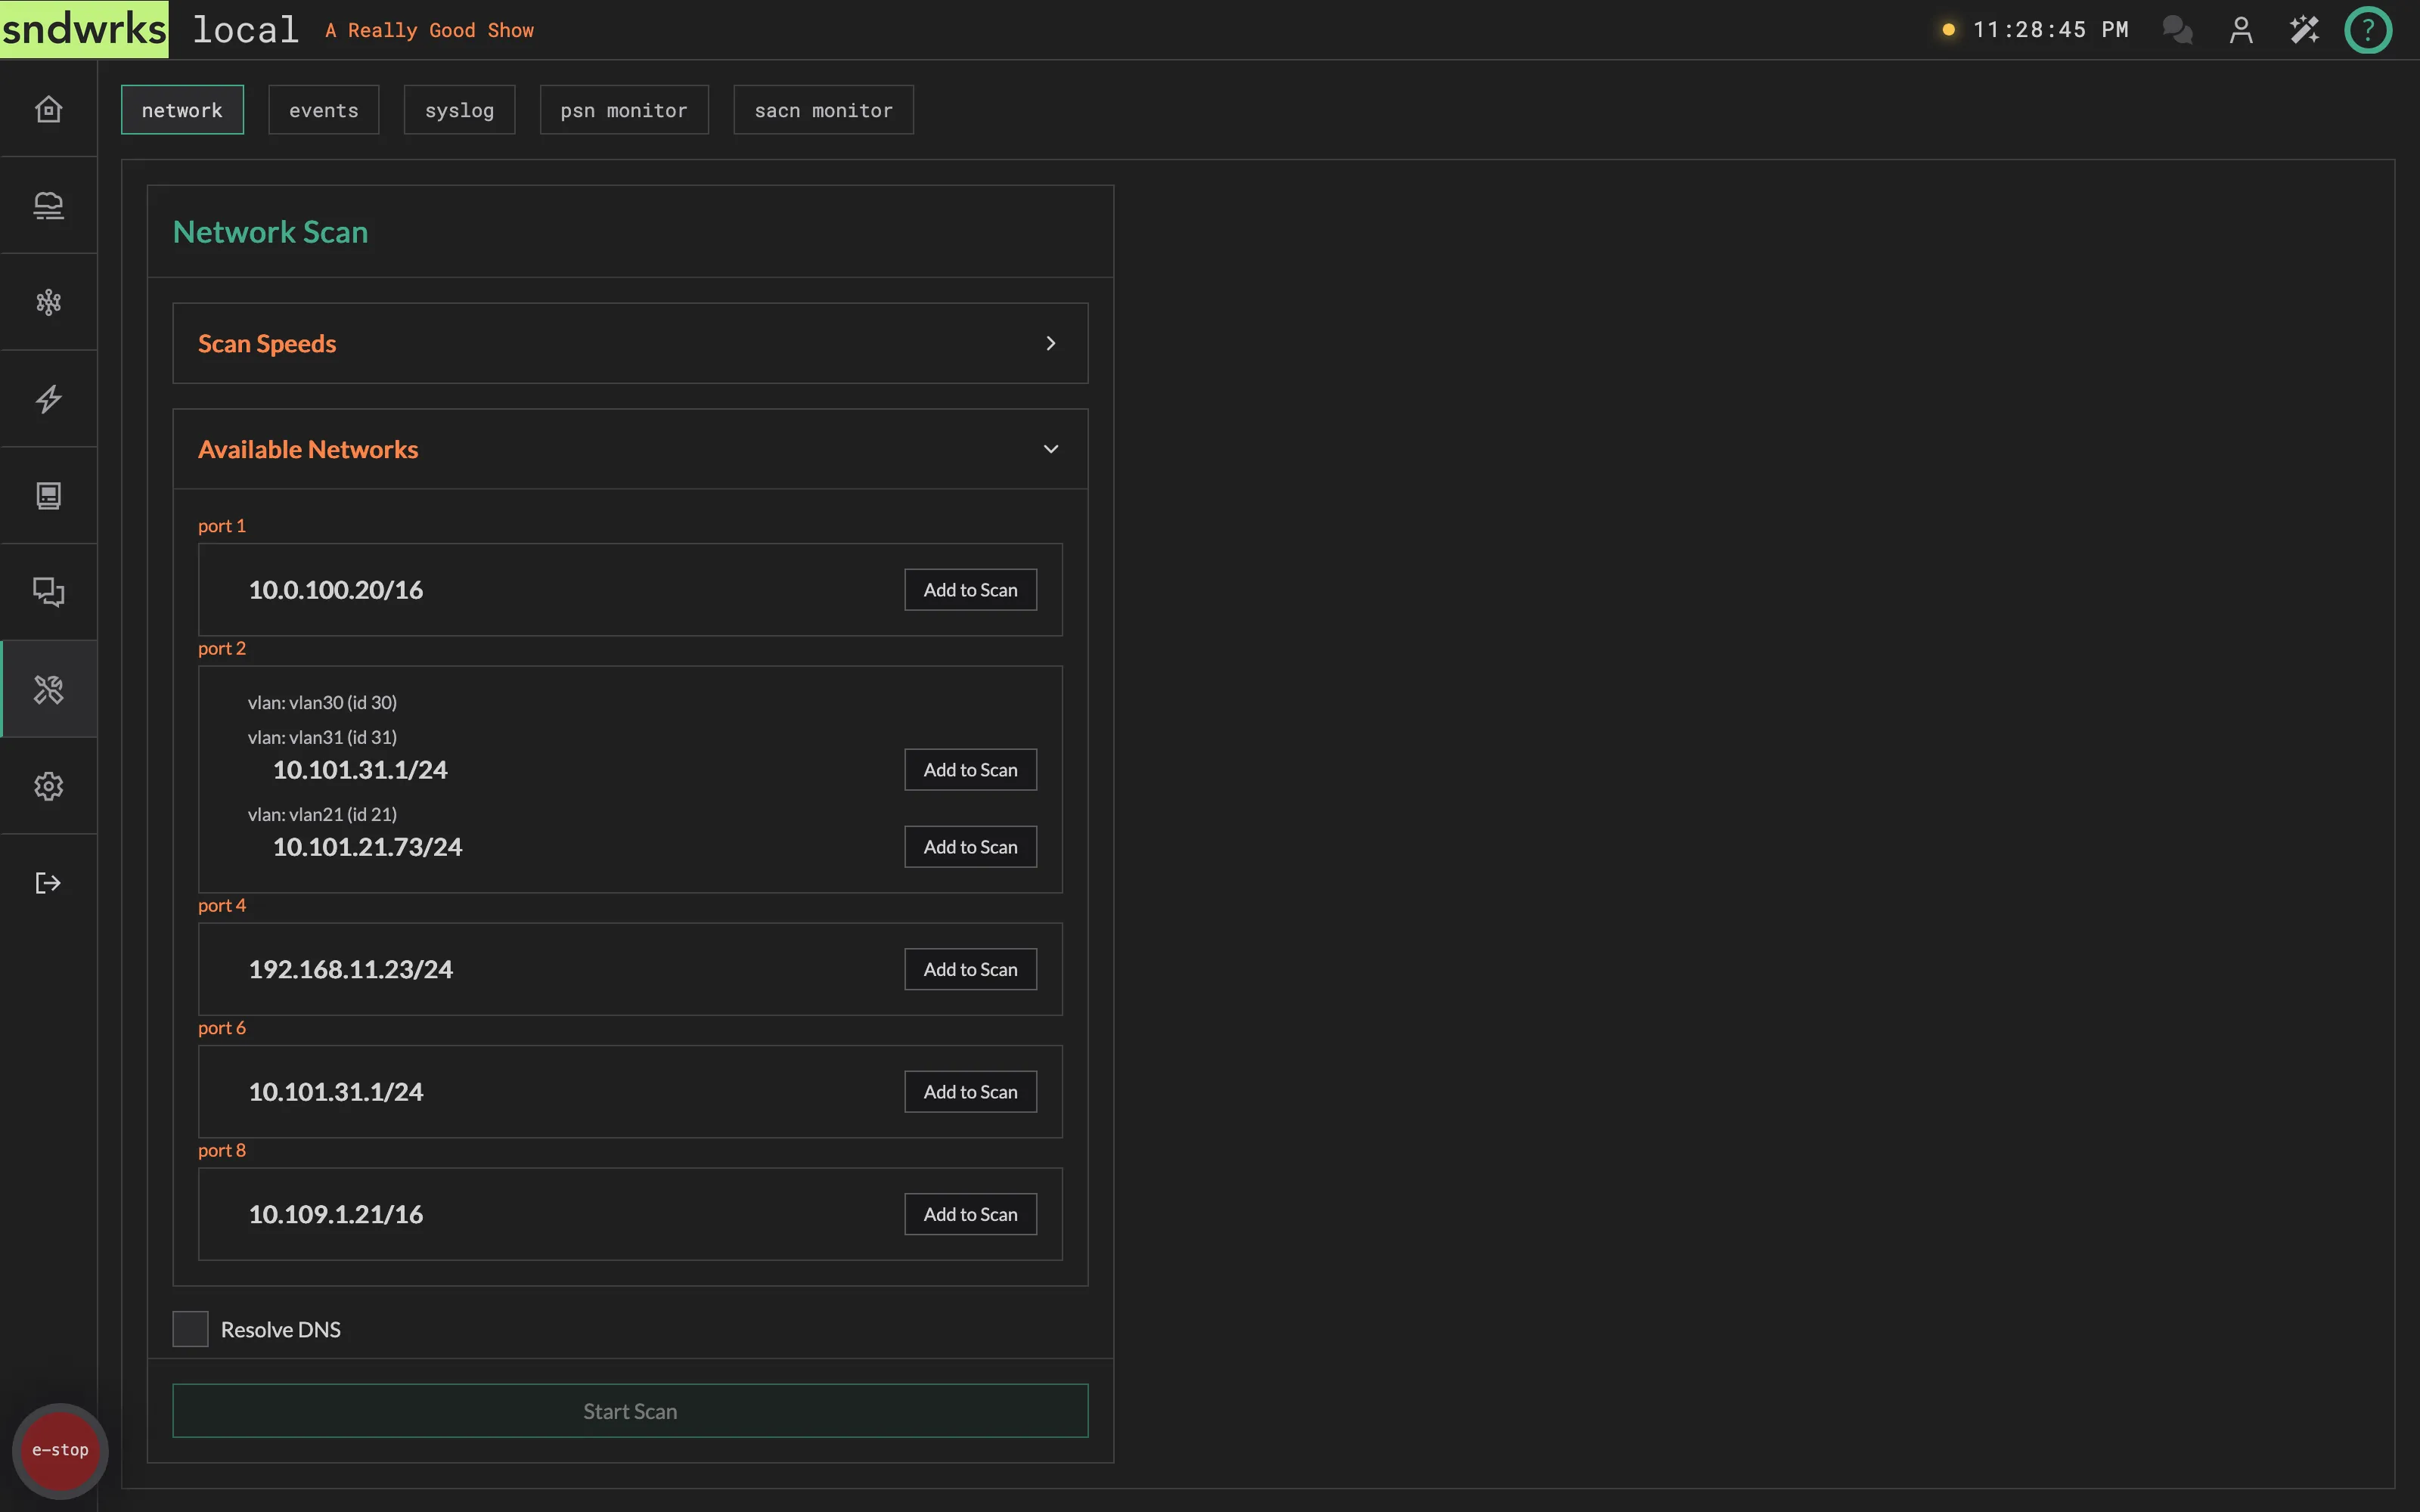
Task: Click the magic wand icon in header
Action: pos(2304,30)
